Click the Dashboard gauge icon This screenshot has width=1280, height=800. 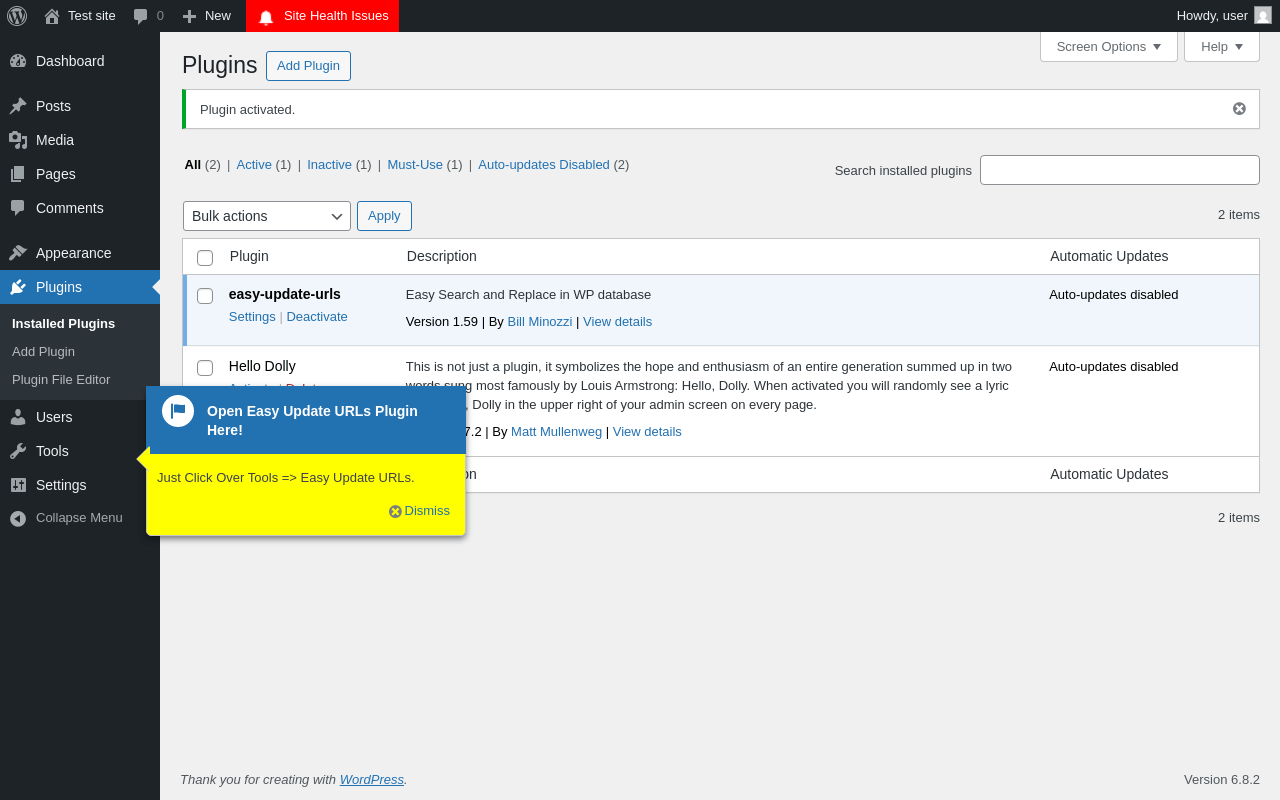click(18, 61)
